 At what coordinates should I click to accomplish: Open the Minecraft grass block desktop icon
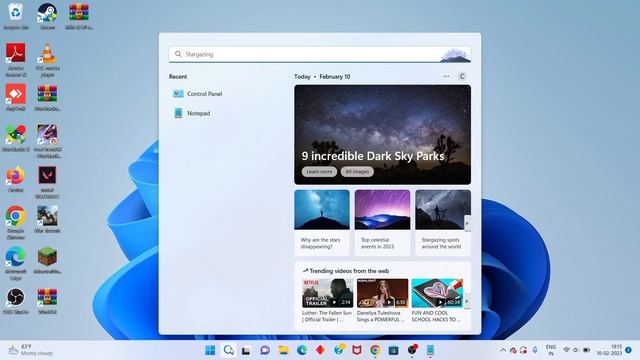(47, 260)
